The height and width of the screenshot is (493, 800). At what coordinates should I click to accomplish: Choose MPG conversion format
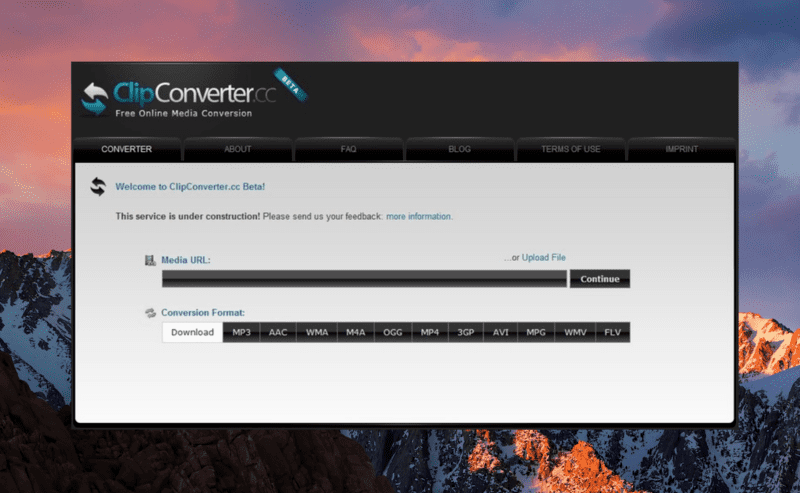[x=536, y=332]
